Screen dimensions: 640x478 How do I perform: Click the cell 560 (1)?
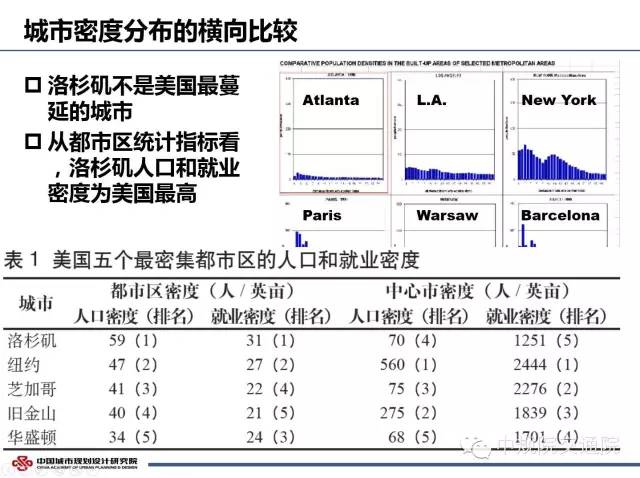(408, 365)
